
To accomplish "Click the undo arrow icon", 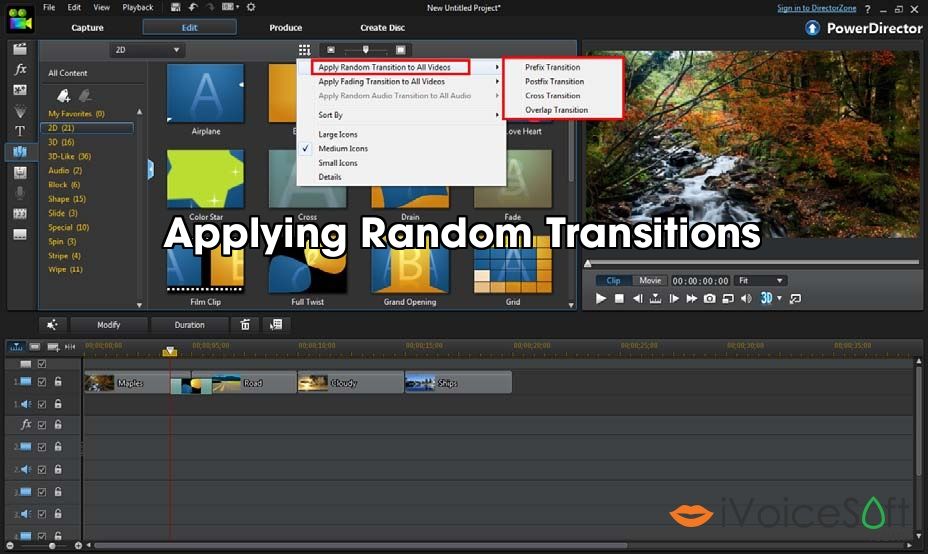I will tap(193, 7).
